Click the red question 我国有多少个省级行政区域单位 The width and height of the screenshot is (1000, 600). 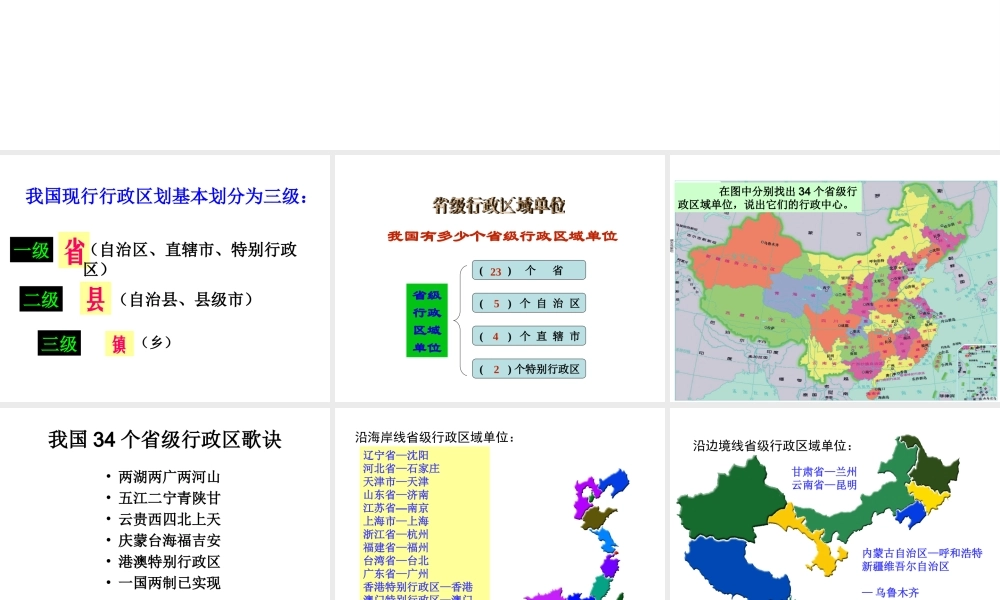[x=503, y=236]
